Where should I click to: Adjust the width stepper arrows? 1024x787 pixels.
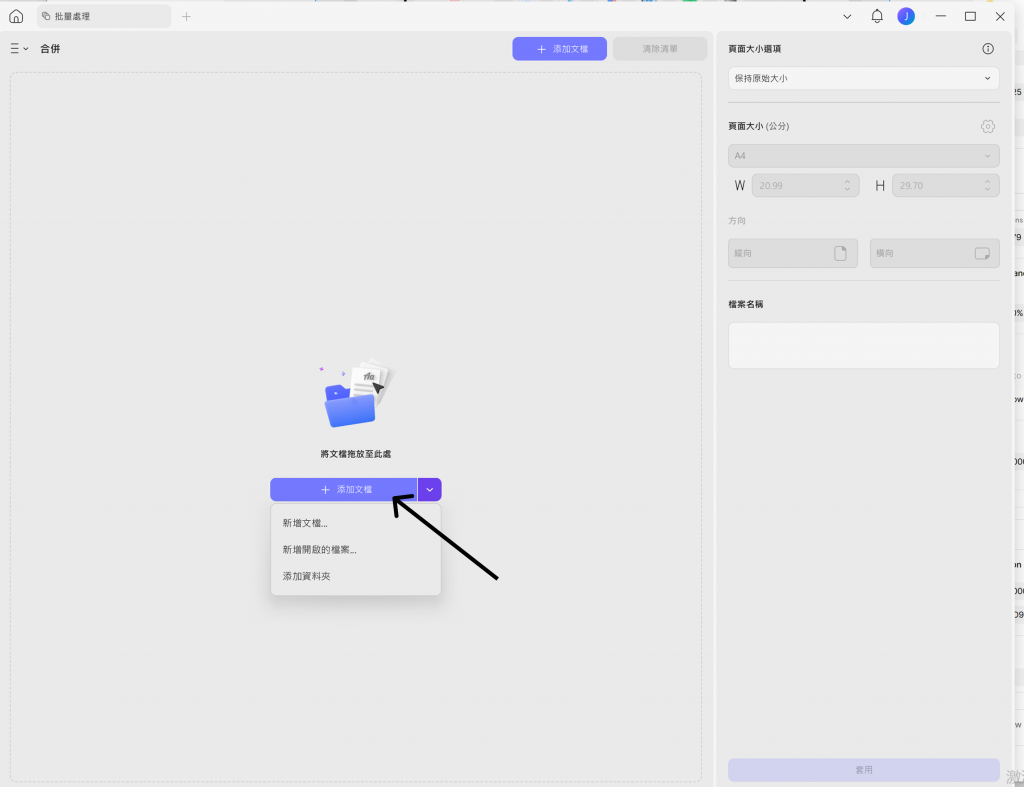pyautogui.click(x=847, y=185)
